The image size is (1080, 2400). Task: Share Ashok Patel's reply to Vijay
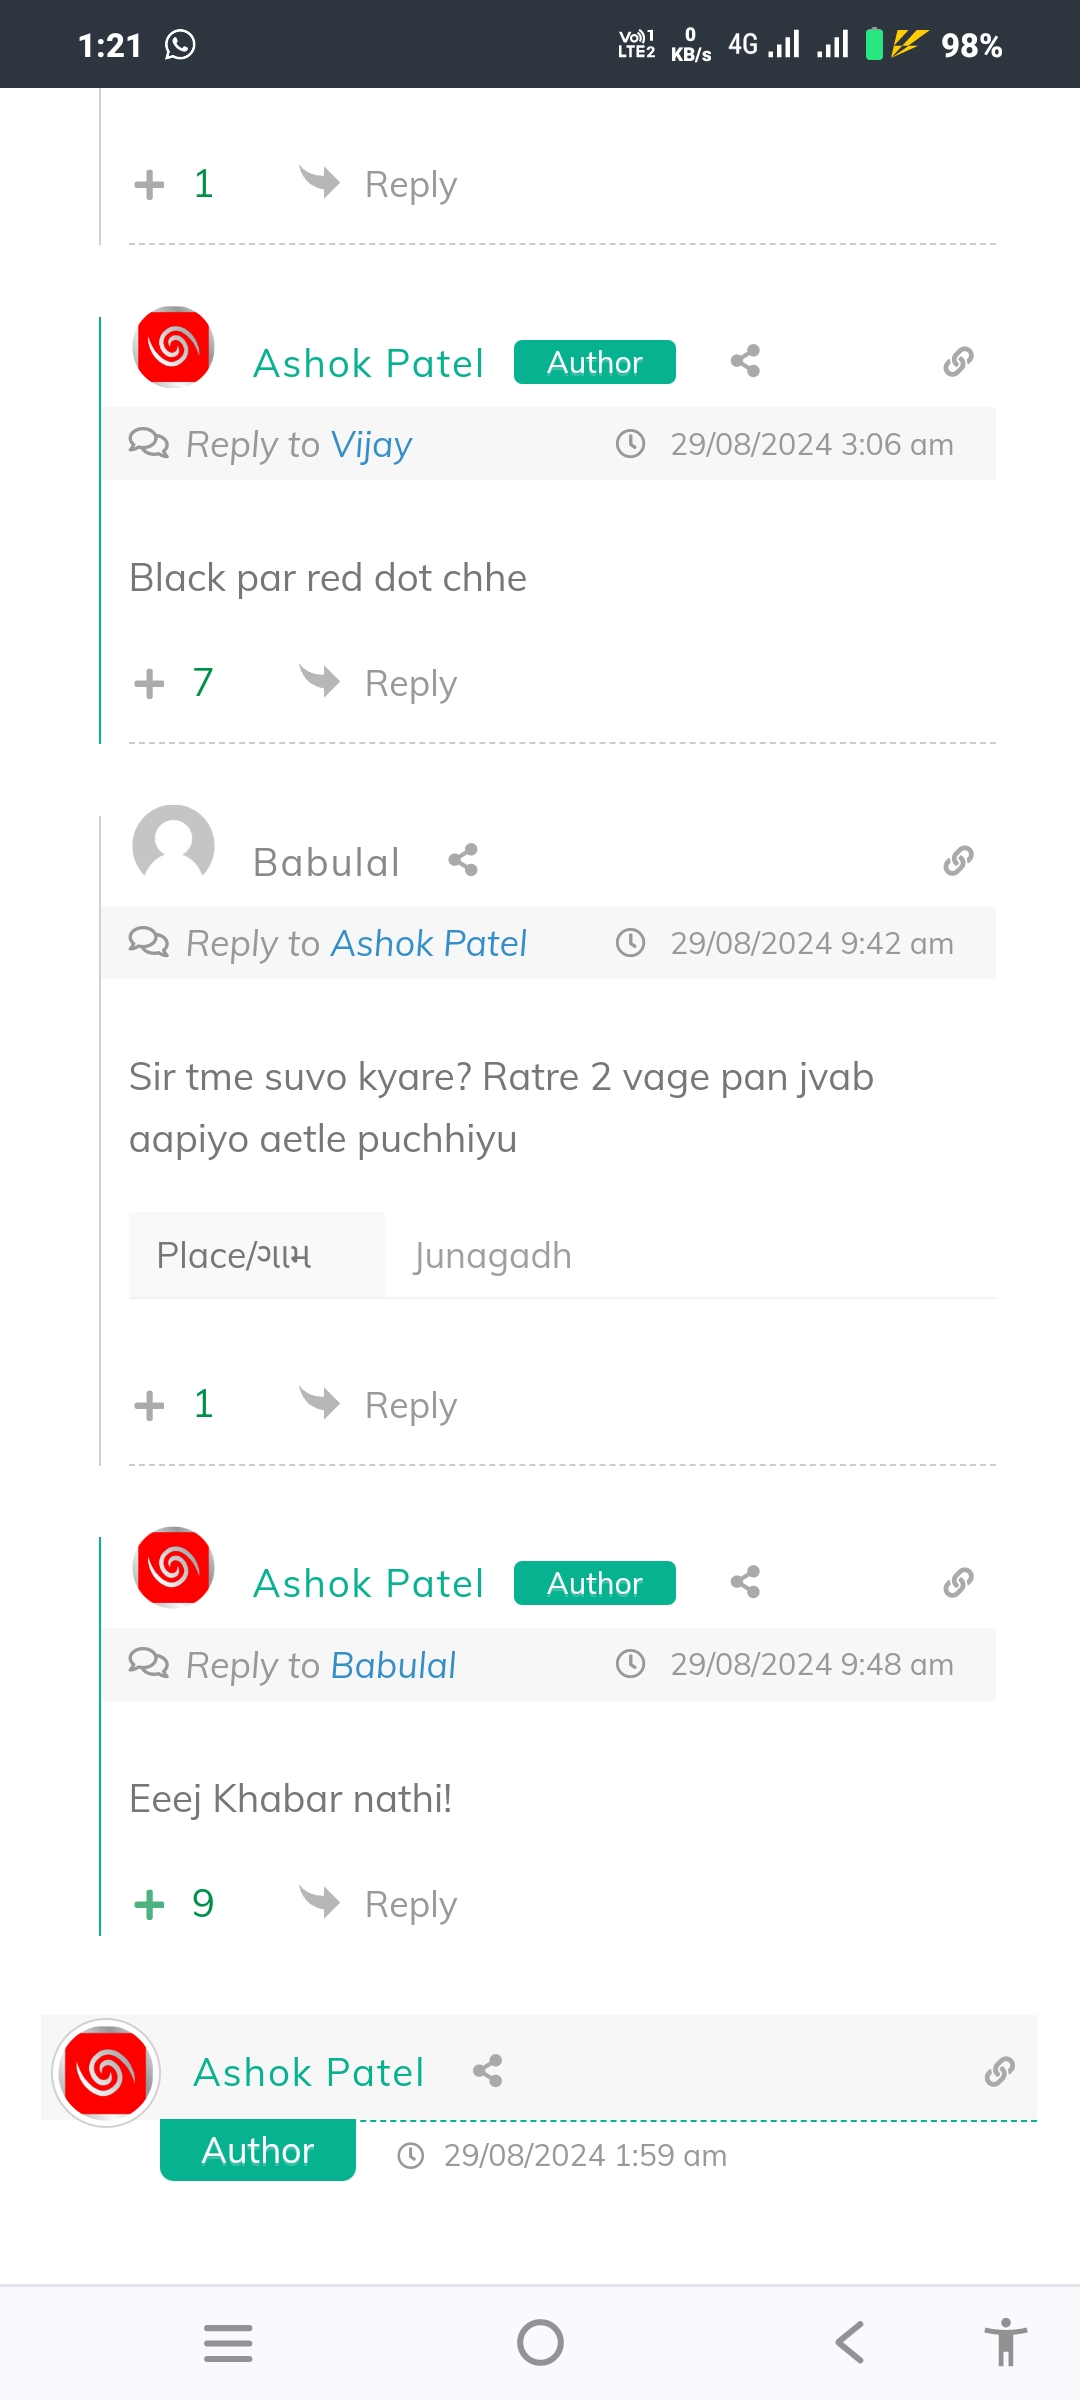pos(745,361)
